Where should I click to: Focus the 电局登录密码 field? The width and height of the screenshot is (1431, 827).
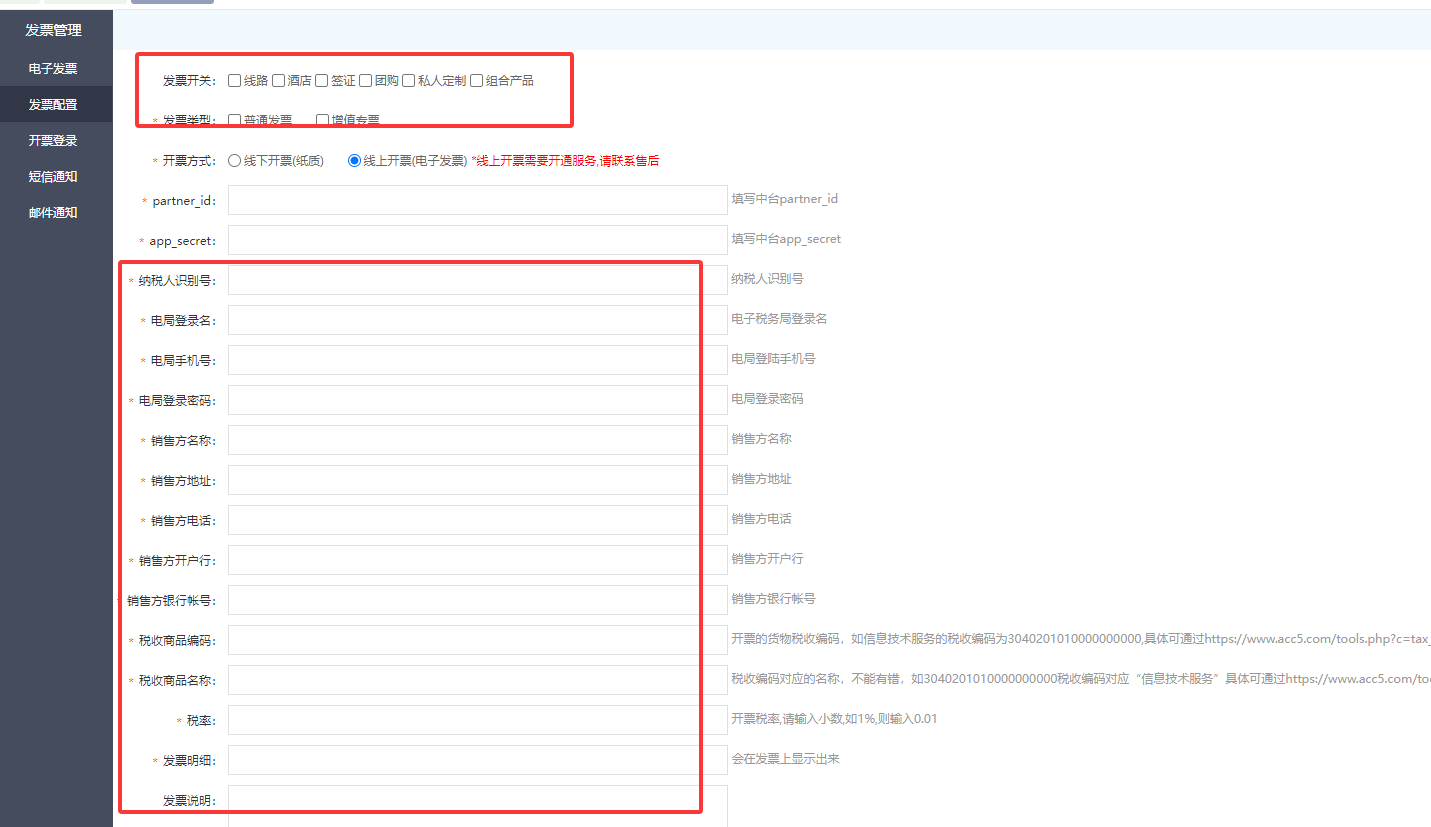(462, 400)
